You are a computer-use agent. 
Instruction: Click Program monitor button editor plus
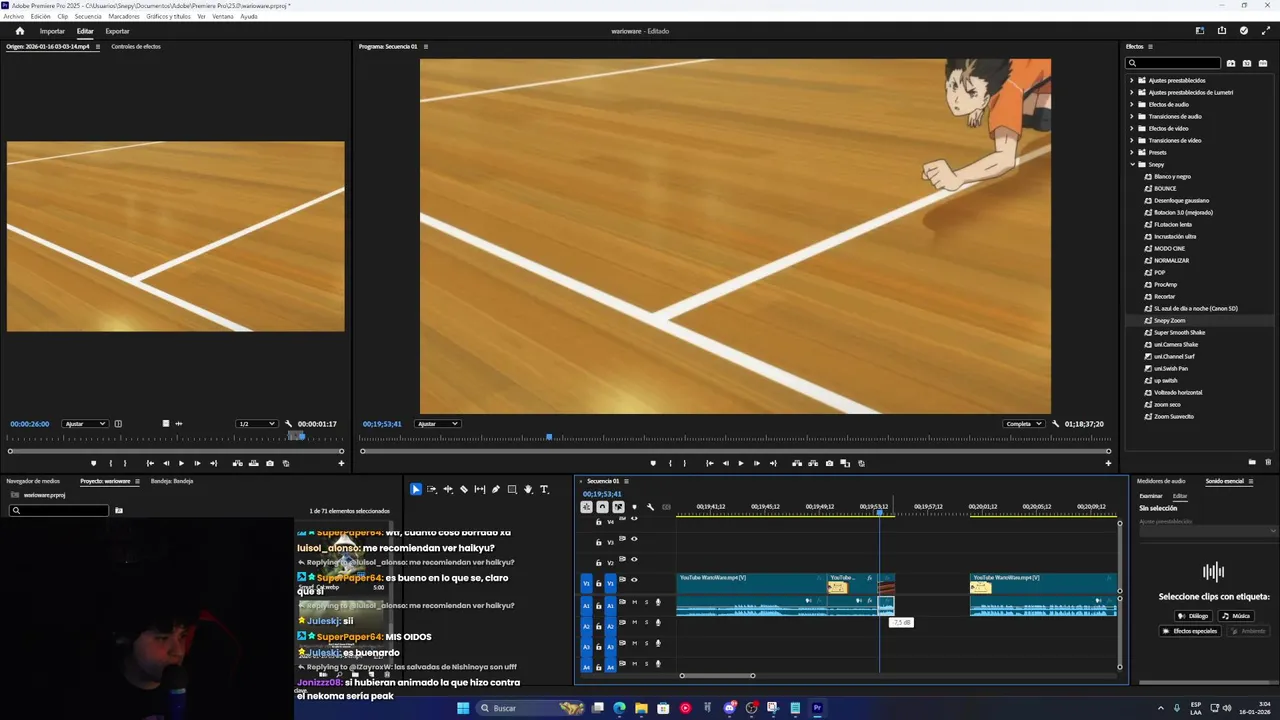(x=1108, y=463)
